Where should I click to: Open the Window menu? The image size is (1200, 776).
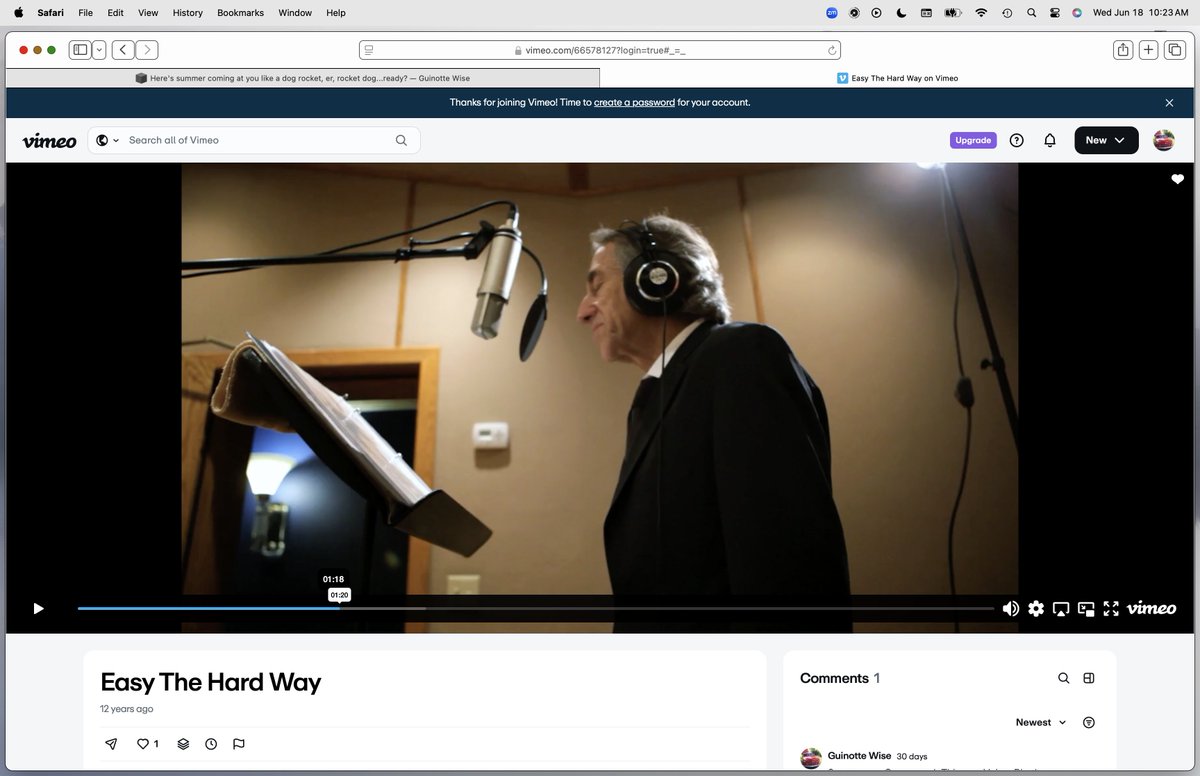[295, 13]
